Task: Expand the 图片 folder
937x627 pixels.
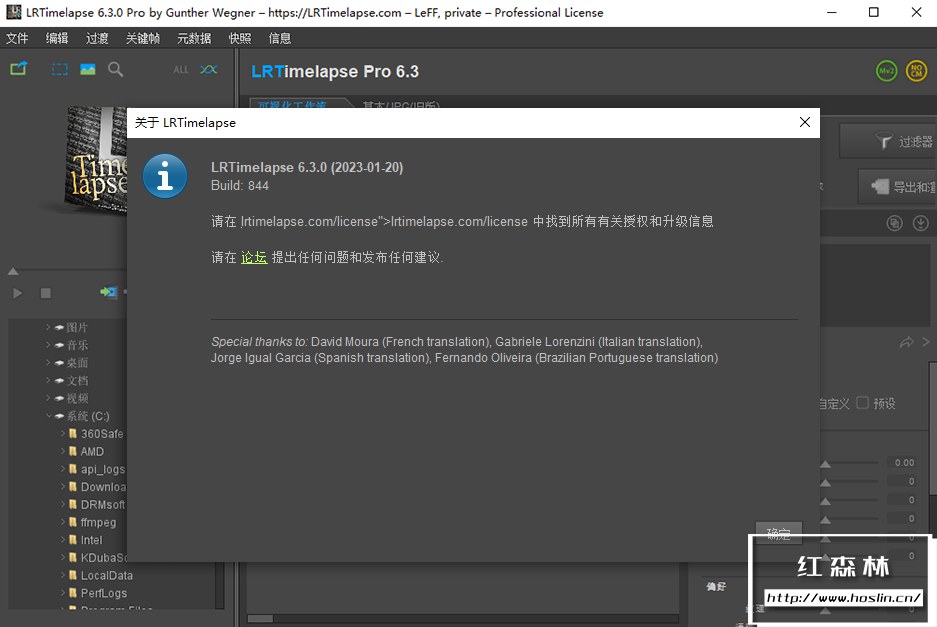Action: click(x=48, y=327)
